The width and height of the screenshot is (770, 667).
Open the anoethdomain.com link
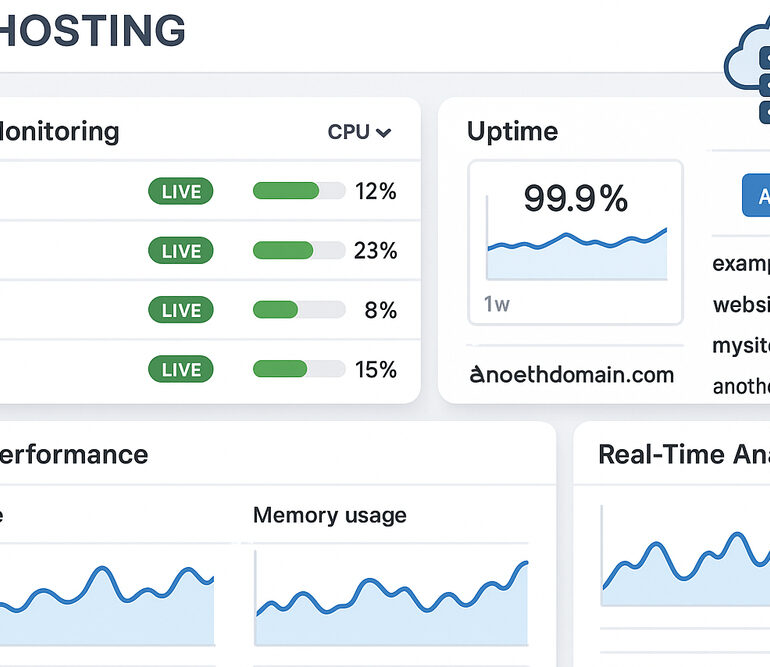[572, 375]
